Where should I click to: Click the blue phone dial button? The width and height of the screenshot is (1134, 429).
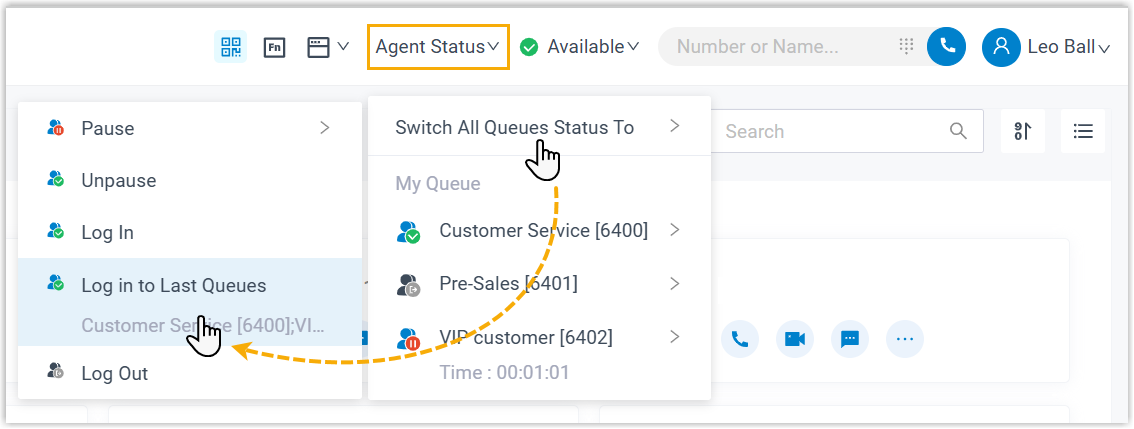pos(946,46)
